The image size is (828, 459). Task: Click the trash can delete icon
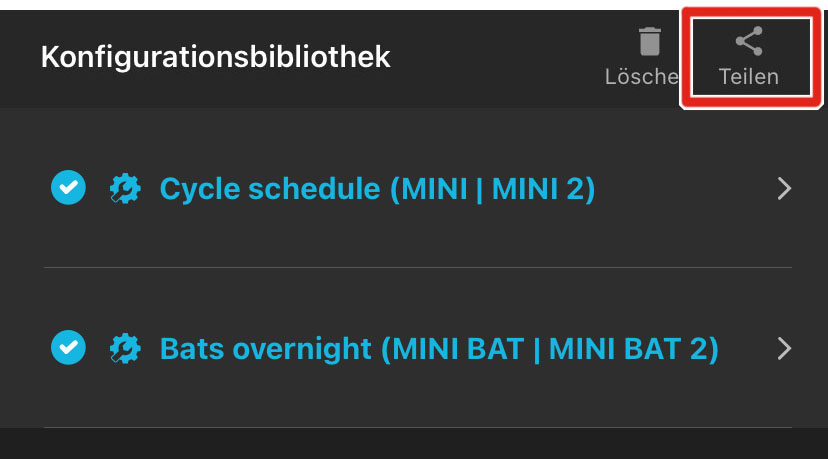650,42
